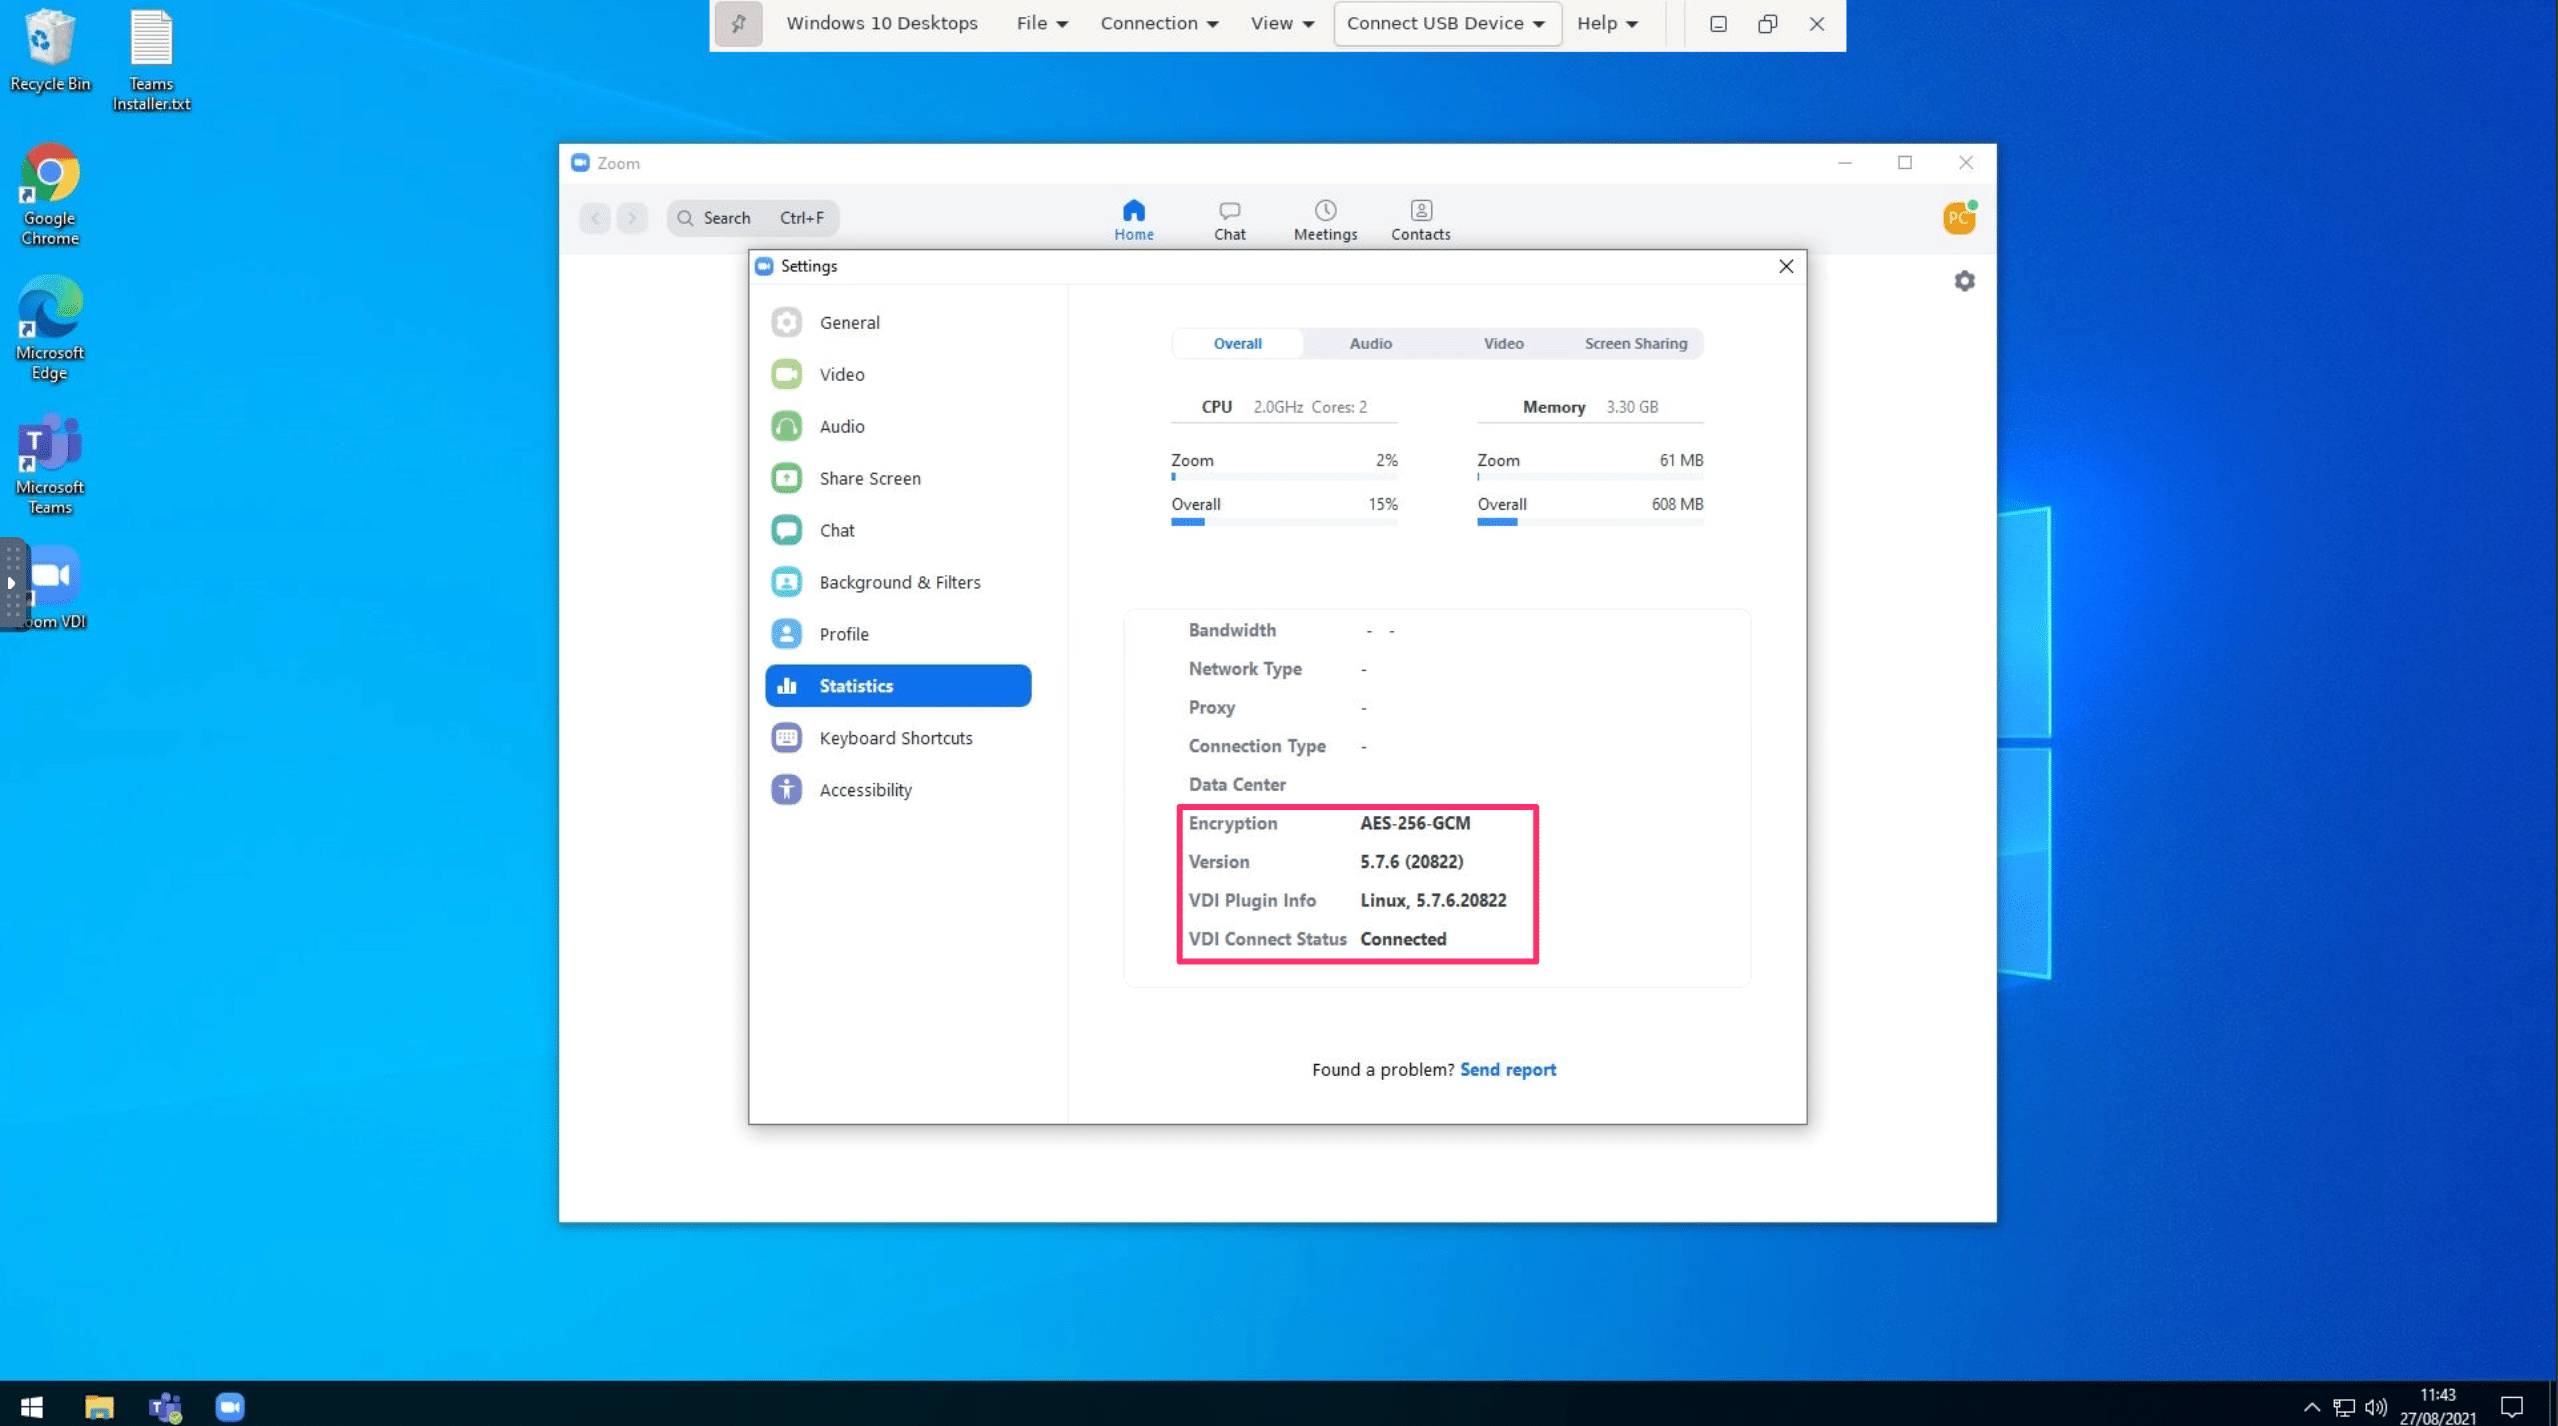This screenshot has height=1426, width=2558.
Task: Open Teams from the taskbar
Action: point(165,1406)
